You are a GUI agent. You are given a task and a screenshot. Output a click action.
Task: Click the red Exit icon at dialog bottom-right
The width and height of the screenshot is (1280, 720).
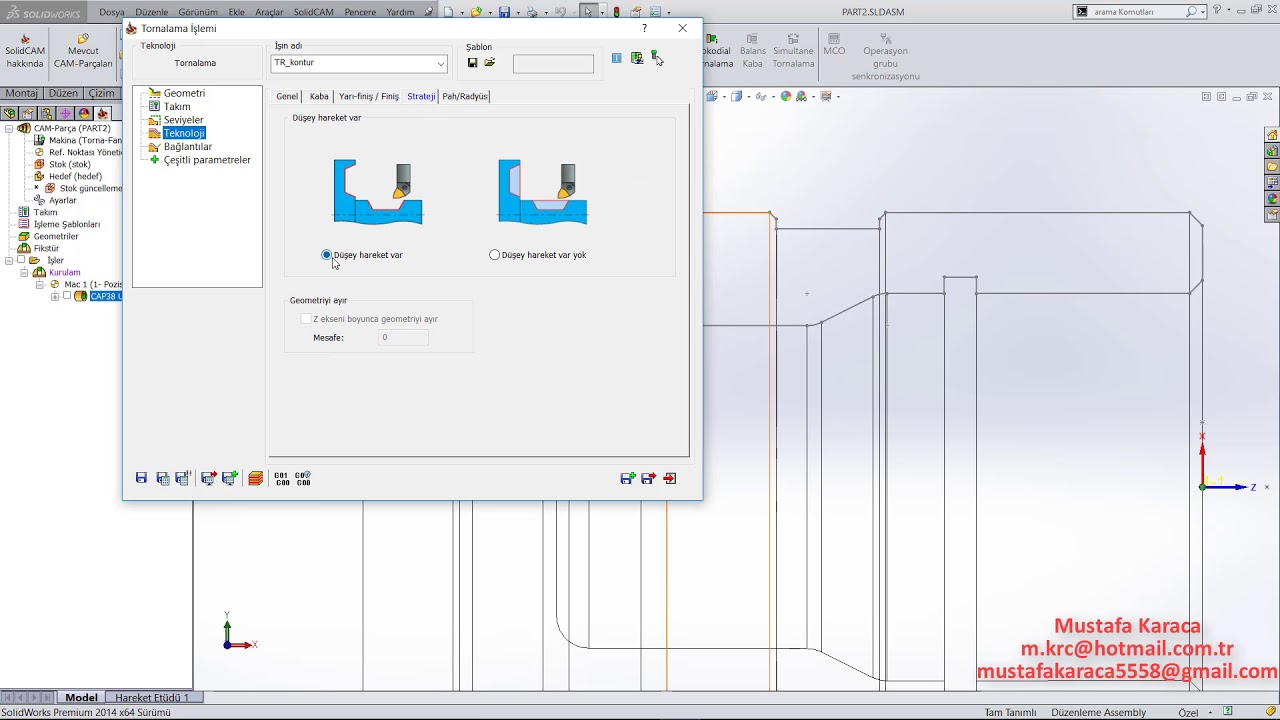tap(670, 479)
